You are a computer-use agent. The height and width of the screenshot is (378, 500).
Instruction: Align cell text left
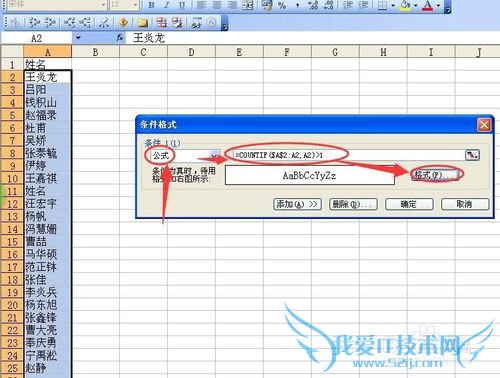[200, 5]
